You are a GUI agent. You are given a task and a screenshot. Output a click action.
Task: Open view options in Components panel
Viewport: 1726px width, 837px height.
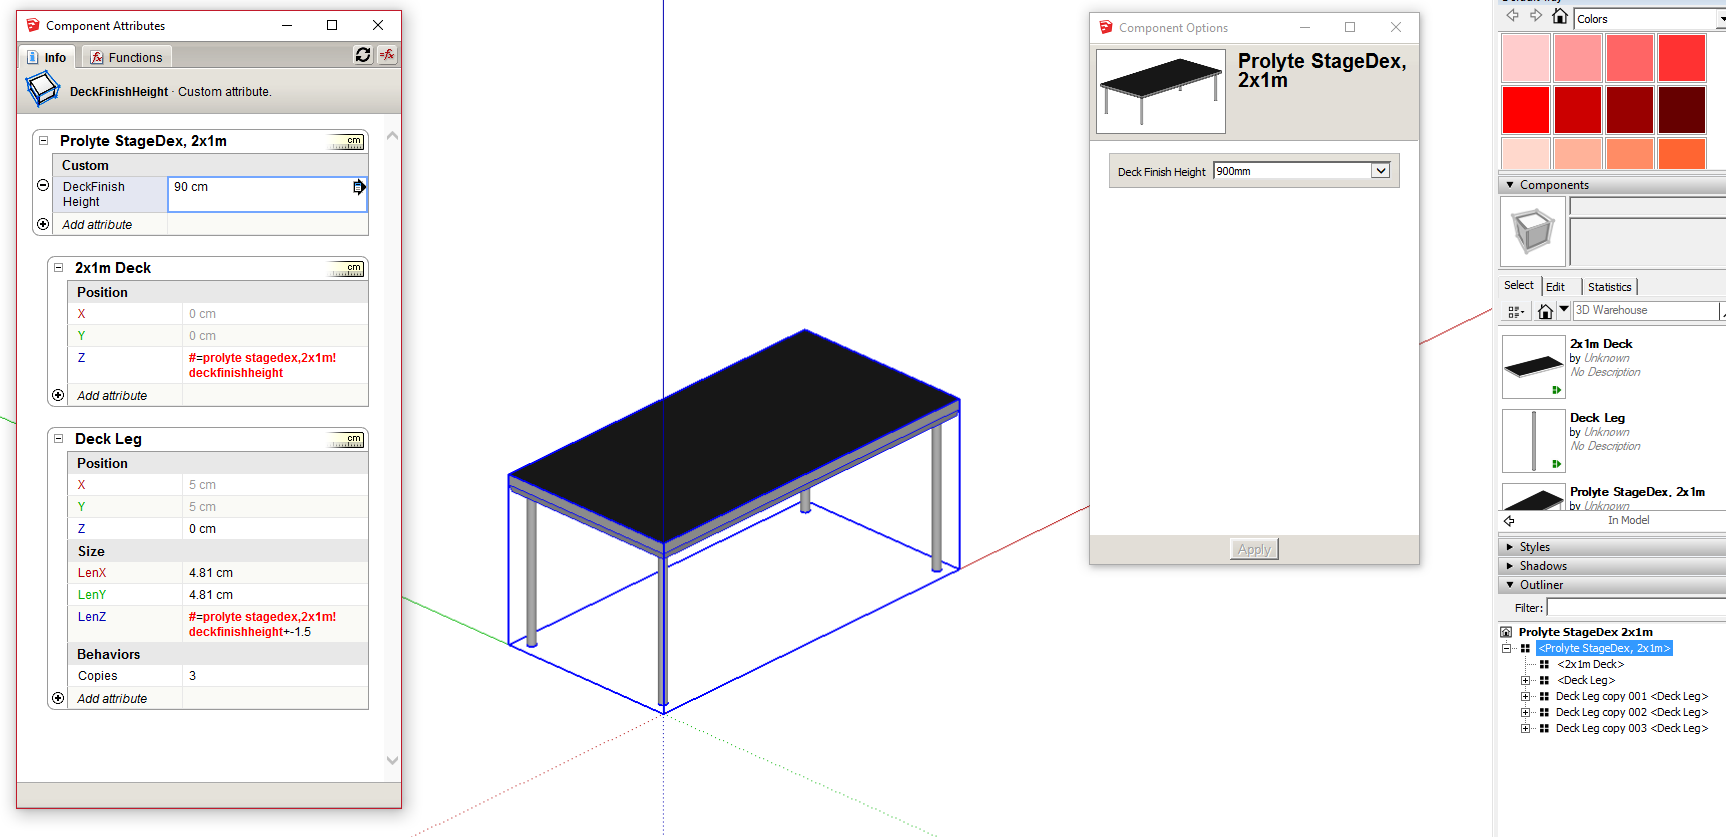click(x=1516, y=312)
